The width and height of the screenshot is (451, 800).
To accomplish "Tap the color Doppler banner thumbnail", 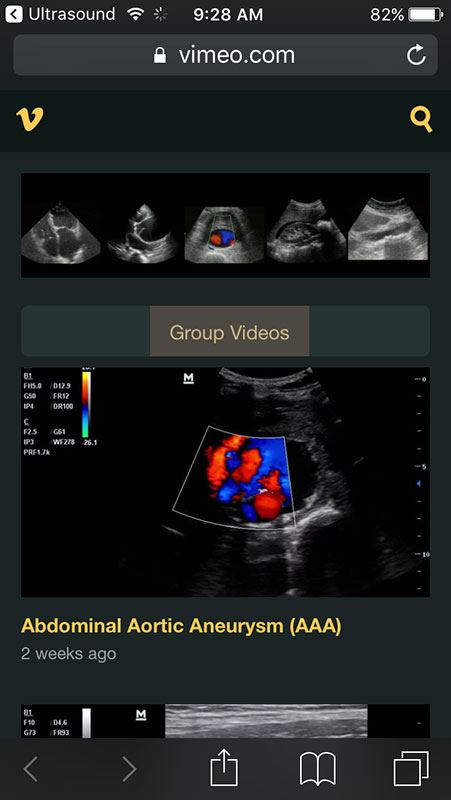I will coord(224,235).
